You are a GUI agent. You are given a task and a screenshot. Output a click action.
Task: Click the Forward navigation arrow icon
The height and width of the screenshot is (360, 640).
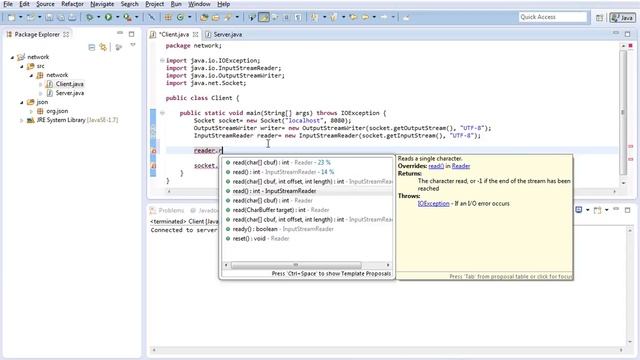(x=384, y=18)
